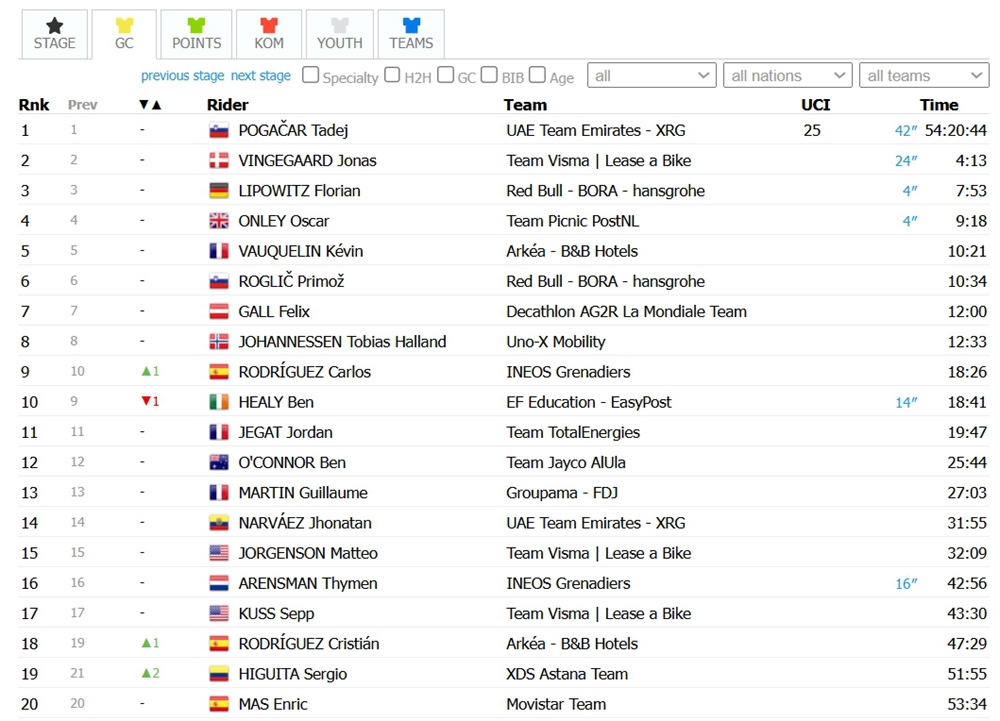Click the Dutch flag beside ARENSMAN
The height and width of the screenshot is (721, 1000).
pyautogui.click(x=219, y=583)
